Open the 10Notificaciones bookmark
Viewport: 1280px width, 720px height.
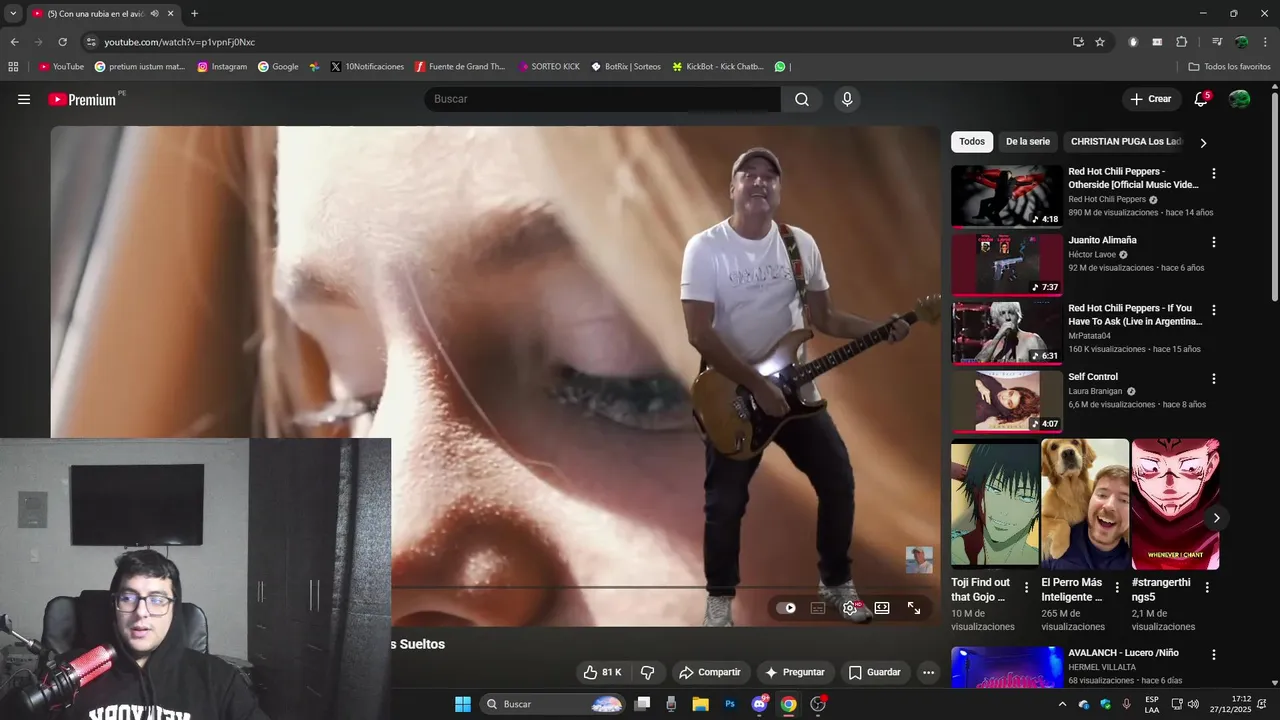coord(367,67)
